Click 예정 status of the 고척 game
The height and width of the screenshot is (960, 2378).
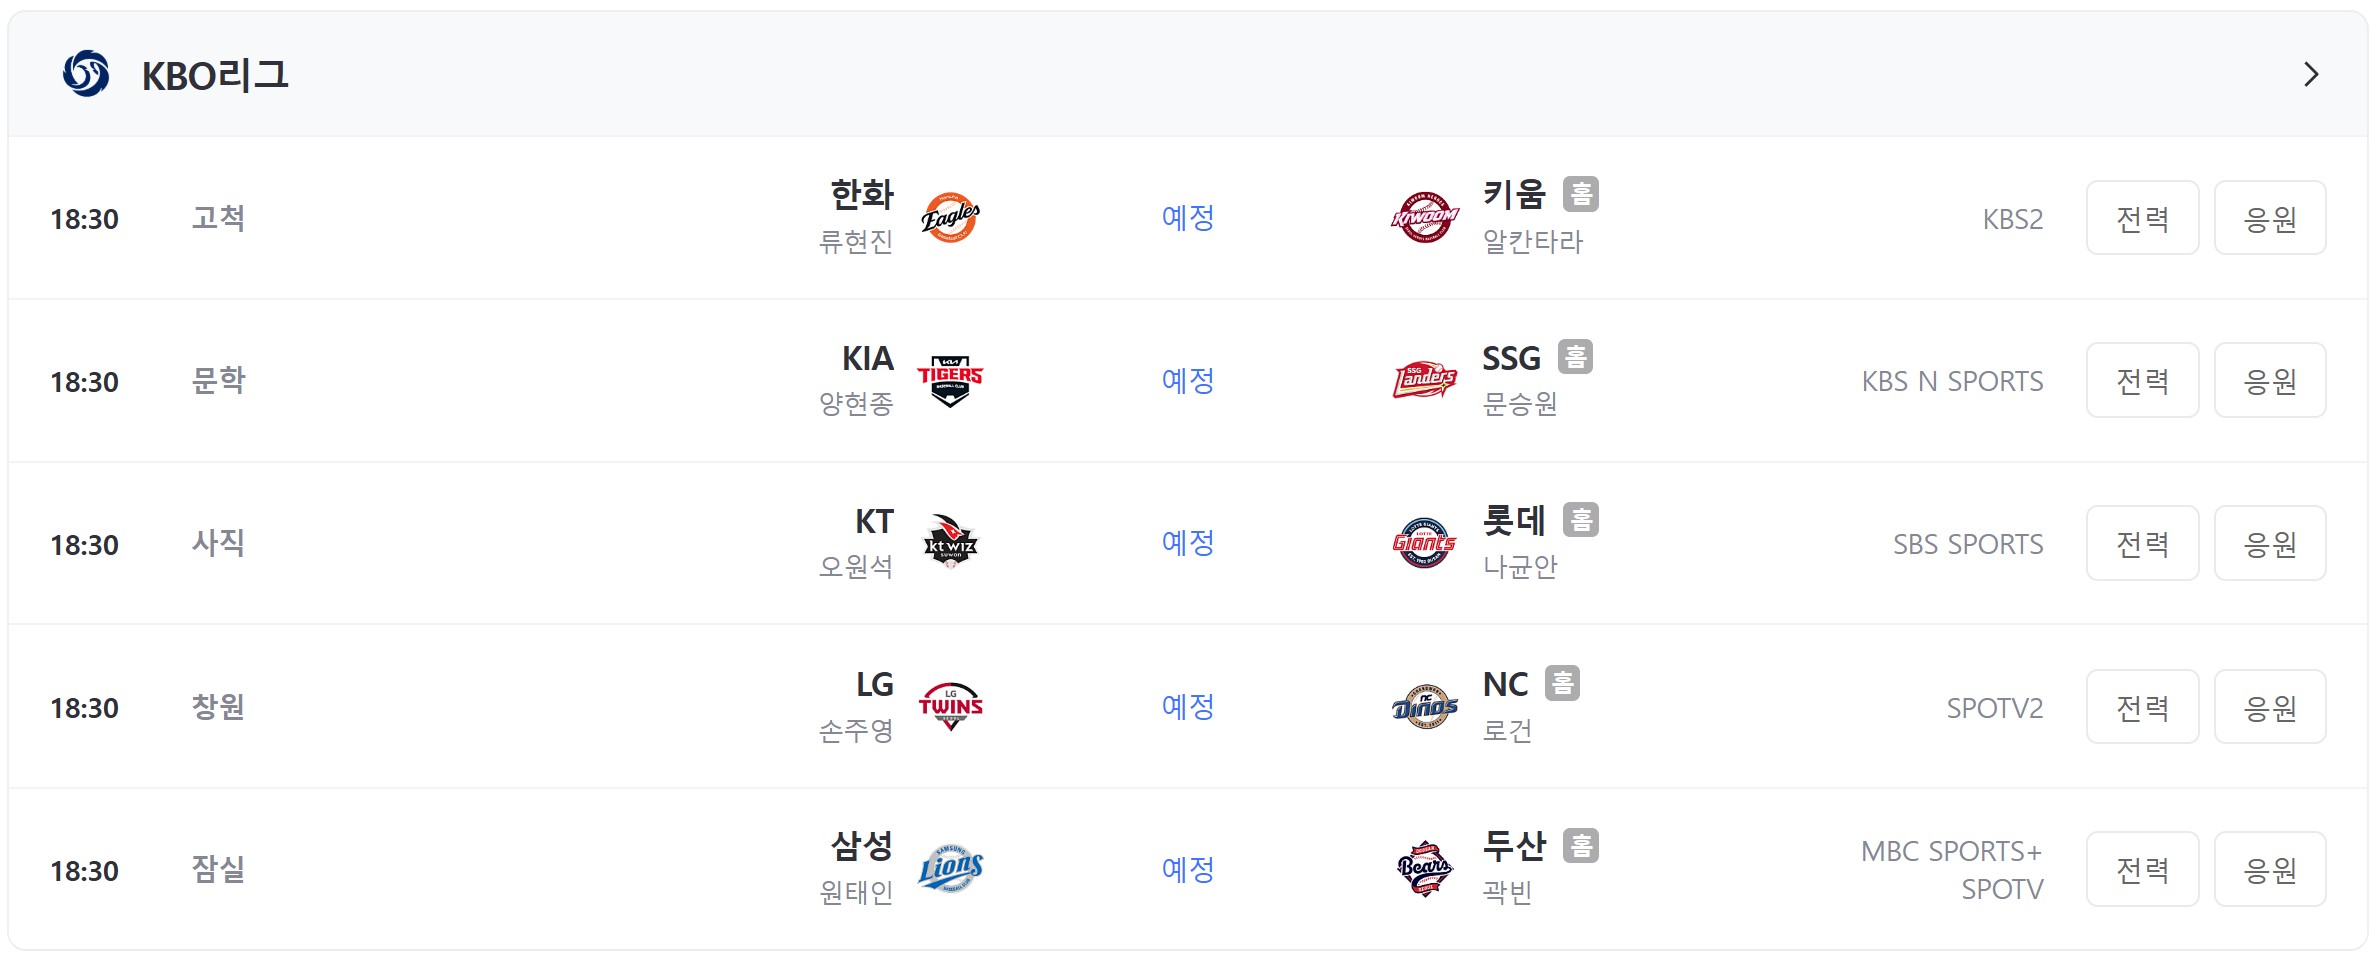click(1188, 218)
